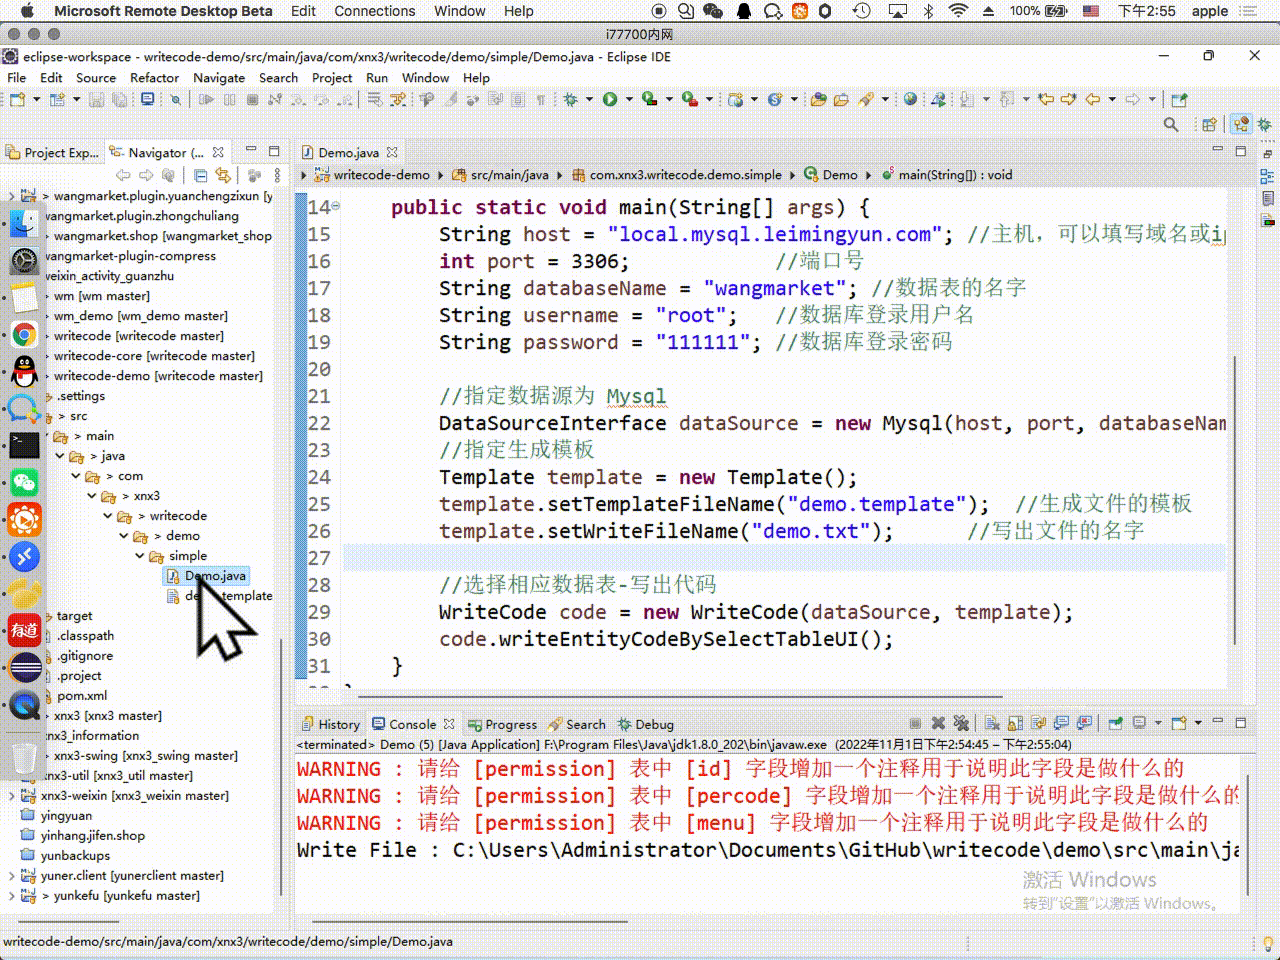
Task: Click the Coverage launch toolbar icon
Action: coord(649,99)
